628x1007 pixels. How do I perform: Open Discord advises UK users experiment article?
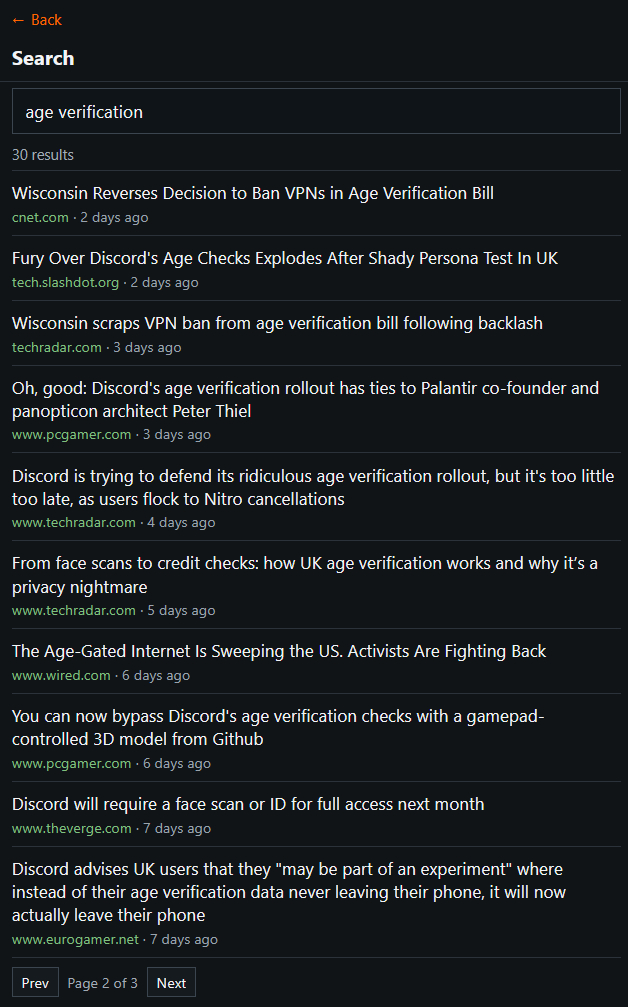(x=289, y=891)
